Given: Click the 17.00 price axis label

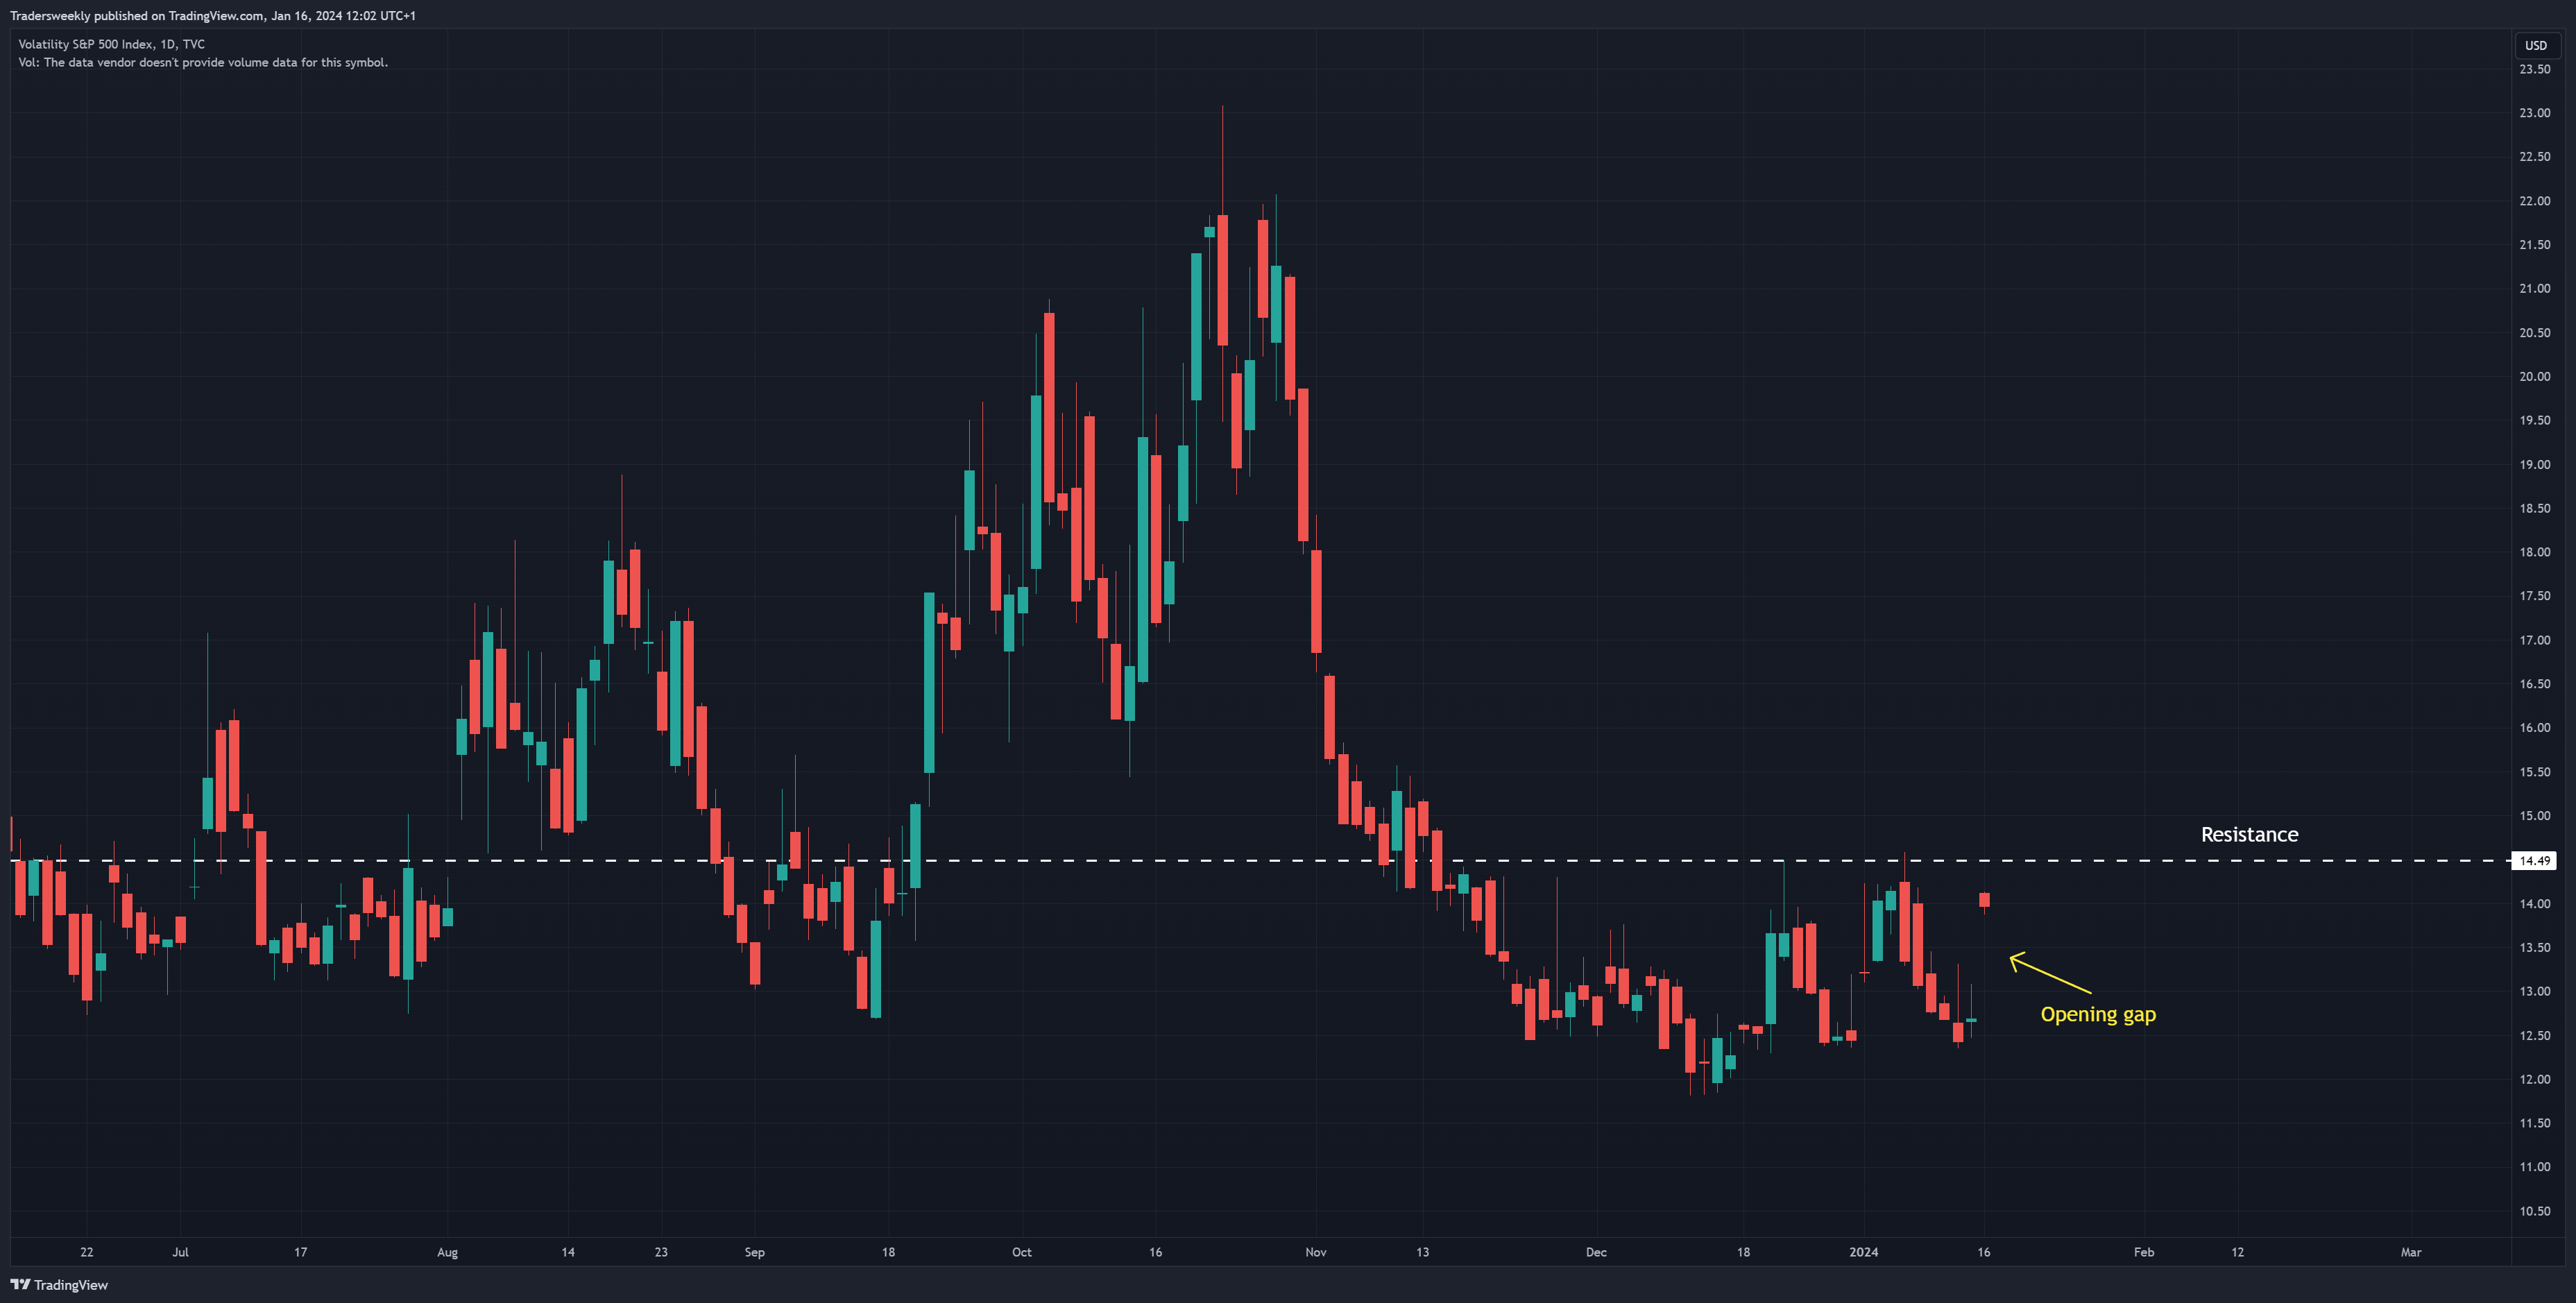Looking at the screenshot, I should click(x=2534, y=640).
